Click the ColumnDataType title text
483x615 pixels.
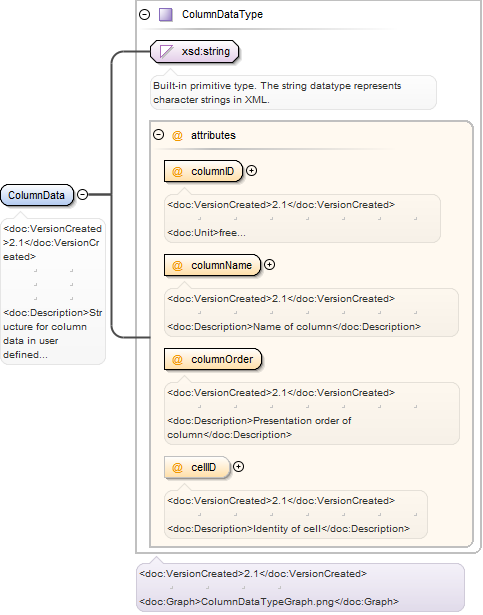pos(222,15)
